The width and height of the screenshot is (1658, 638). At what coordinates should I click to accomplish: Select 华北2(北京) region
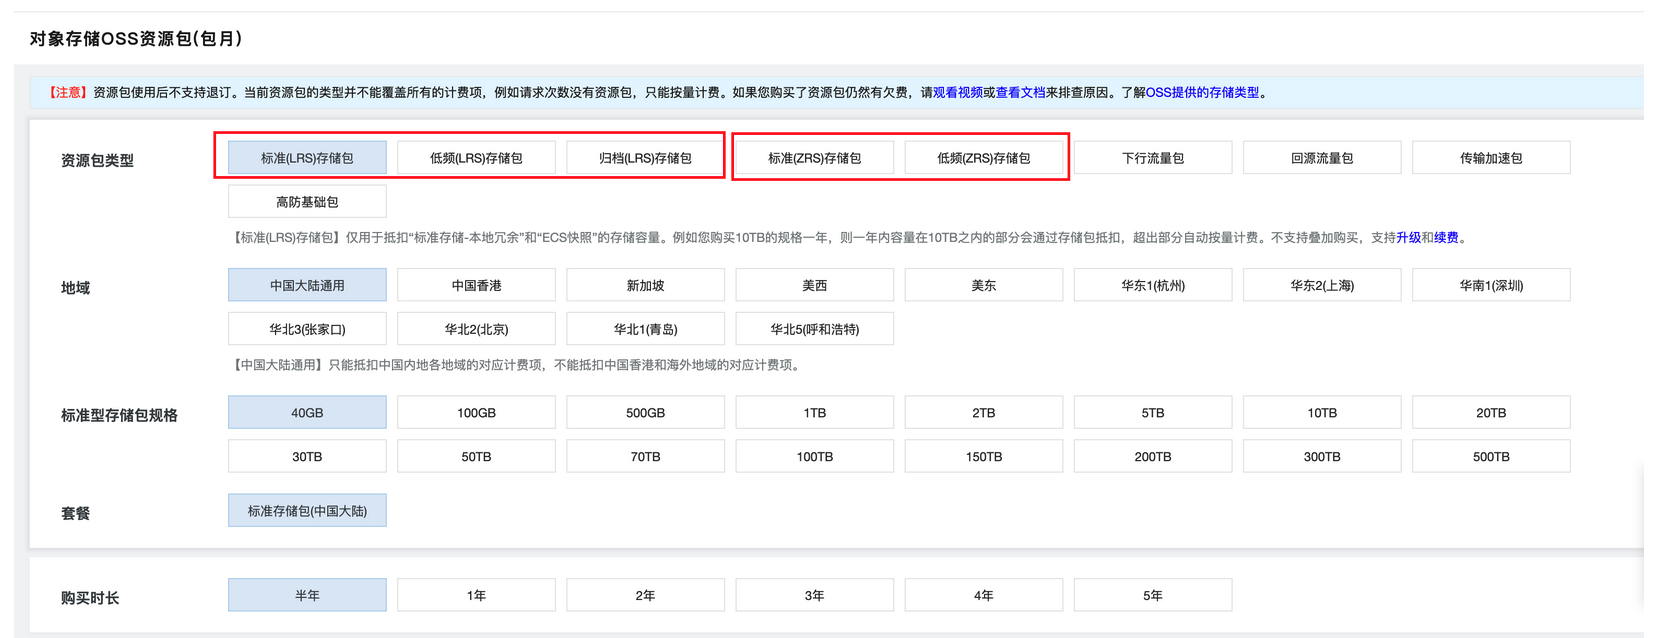[476, 329]
